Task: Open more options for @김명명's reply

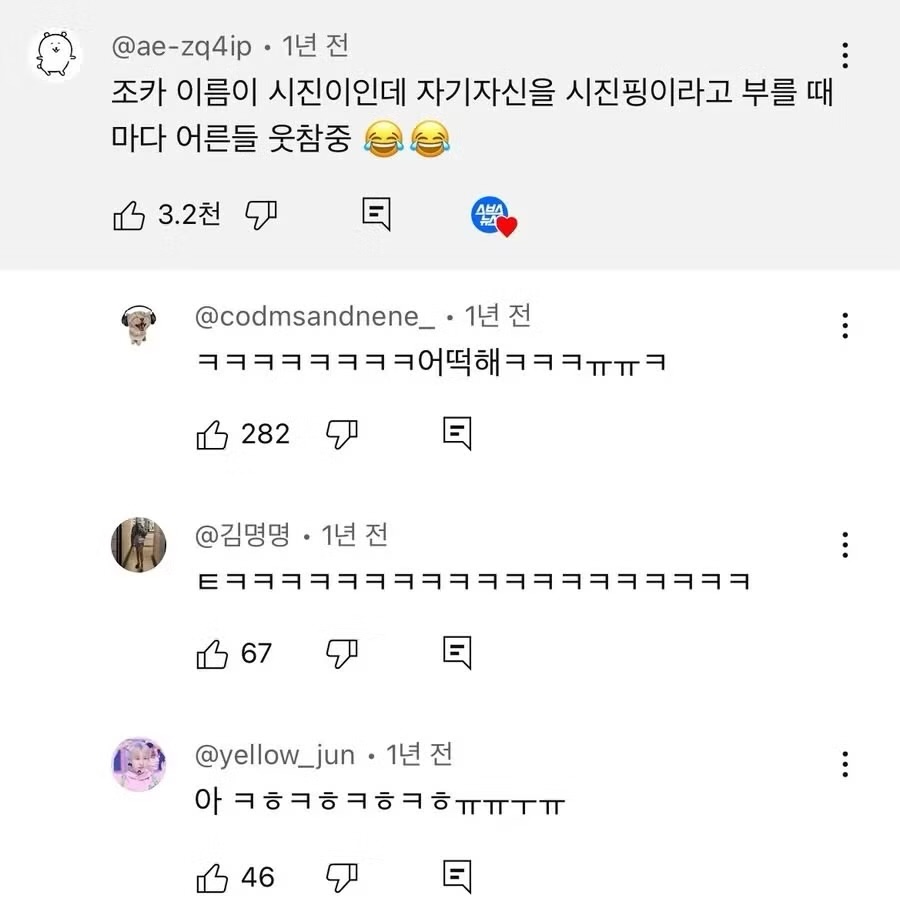Action: tap(846, 545)
